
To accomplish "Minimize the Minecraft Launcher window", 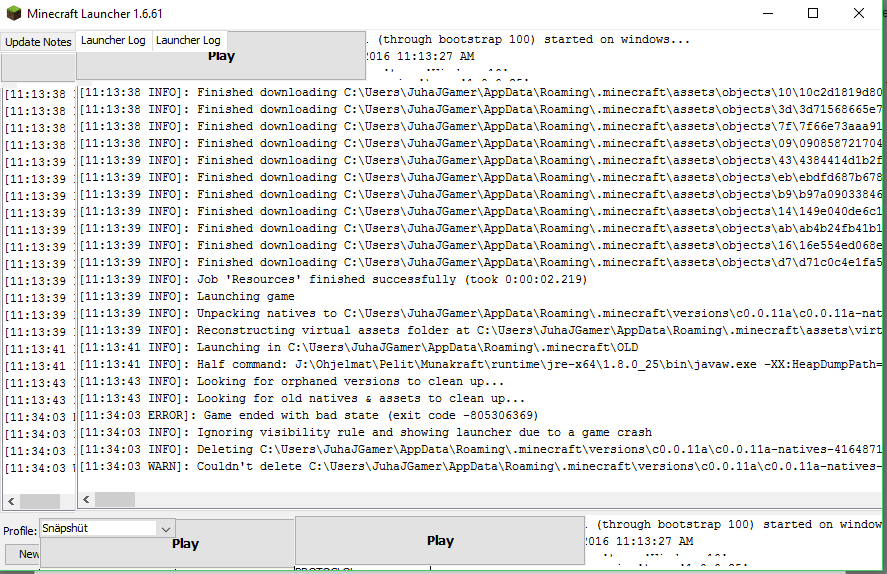I will (x=768, y=13).
